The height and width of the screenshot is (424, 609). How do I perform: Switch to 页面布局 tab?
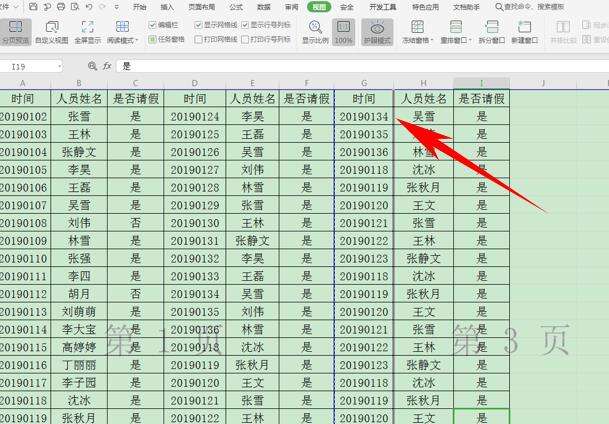[202, 7]
